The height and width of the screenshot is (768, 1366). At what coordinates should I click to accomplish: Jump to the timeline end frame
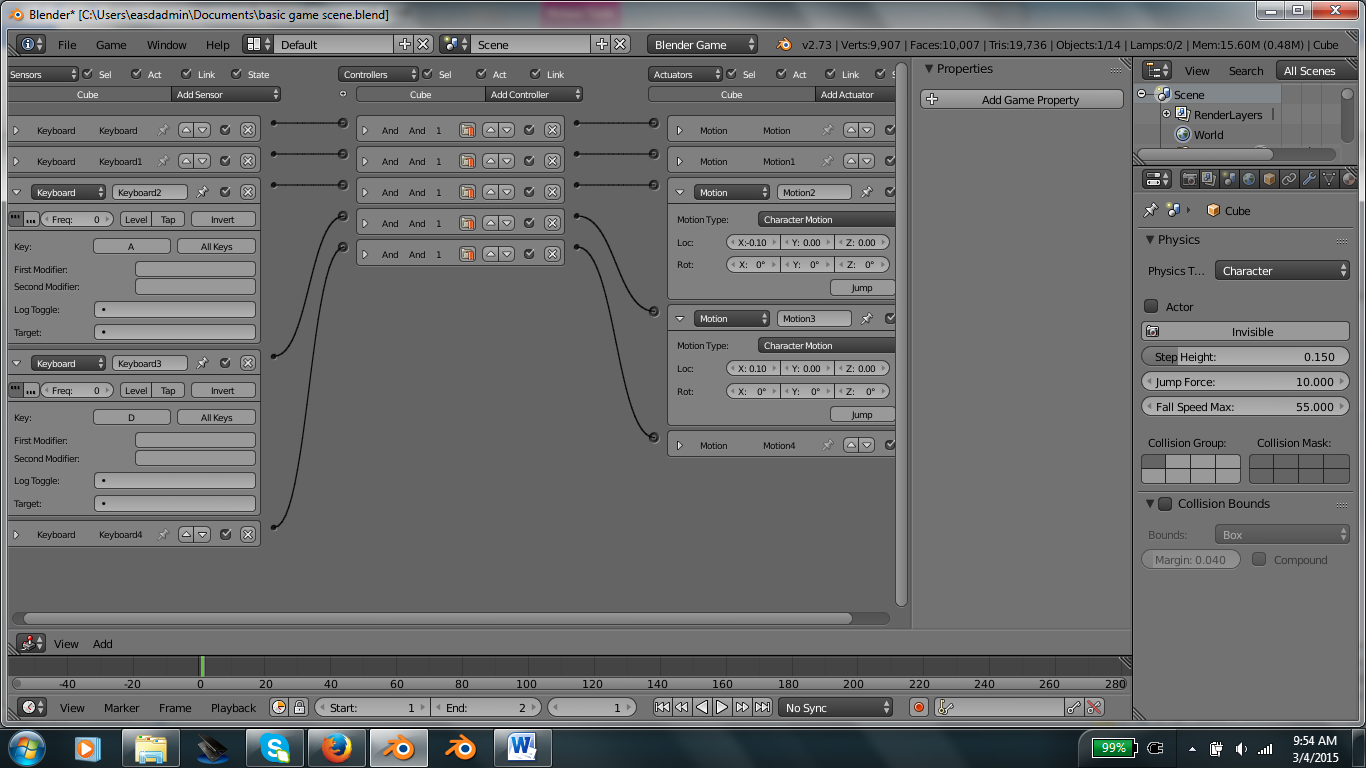[762, 707]
